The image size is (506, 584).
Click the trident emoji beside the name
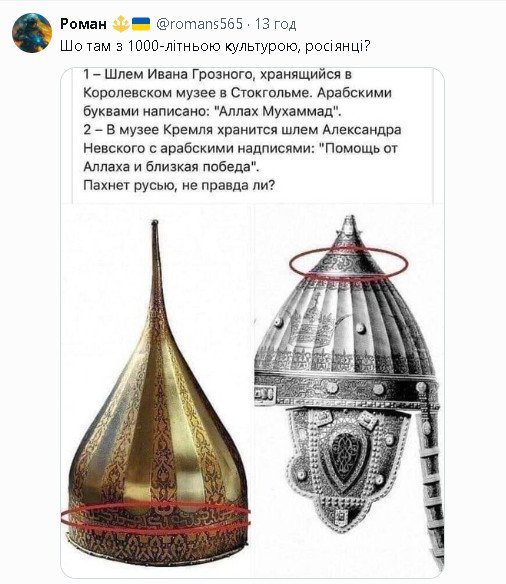click(121, 24)
